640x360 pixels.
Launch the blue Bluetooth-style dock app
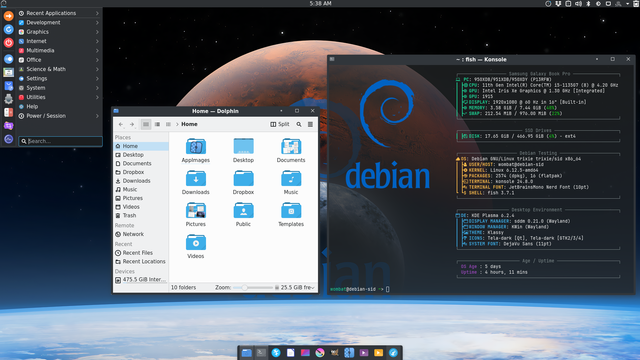(x=276, y=353)
